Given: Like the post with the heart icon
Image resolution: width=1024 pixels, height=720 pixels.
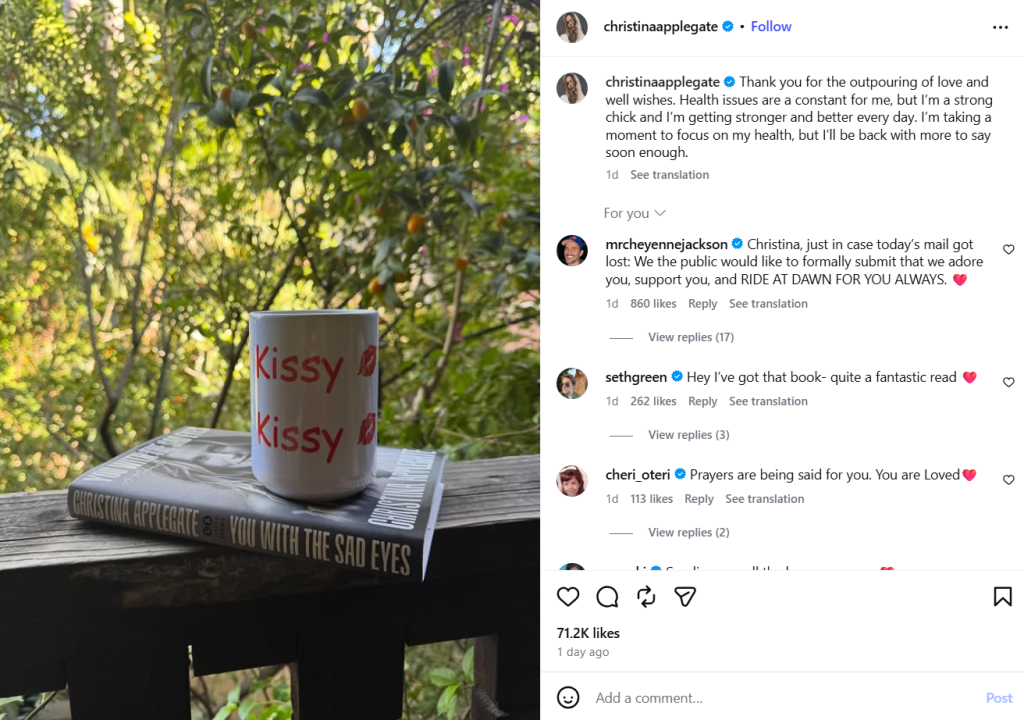Looking at the screenshot, I should tap(568, 597).
